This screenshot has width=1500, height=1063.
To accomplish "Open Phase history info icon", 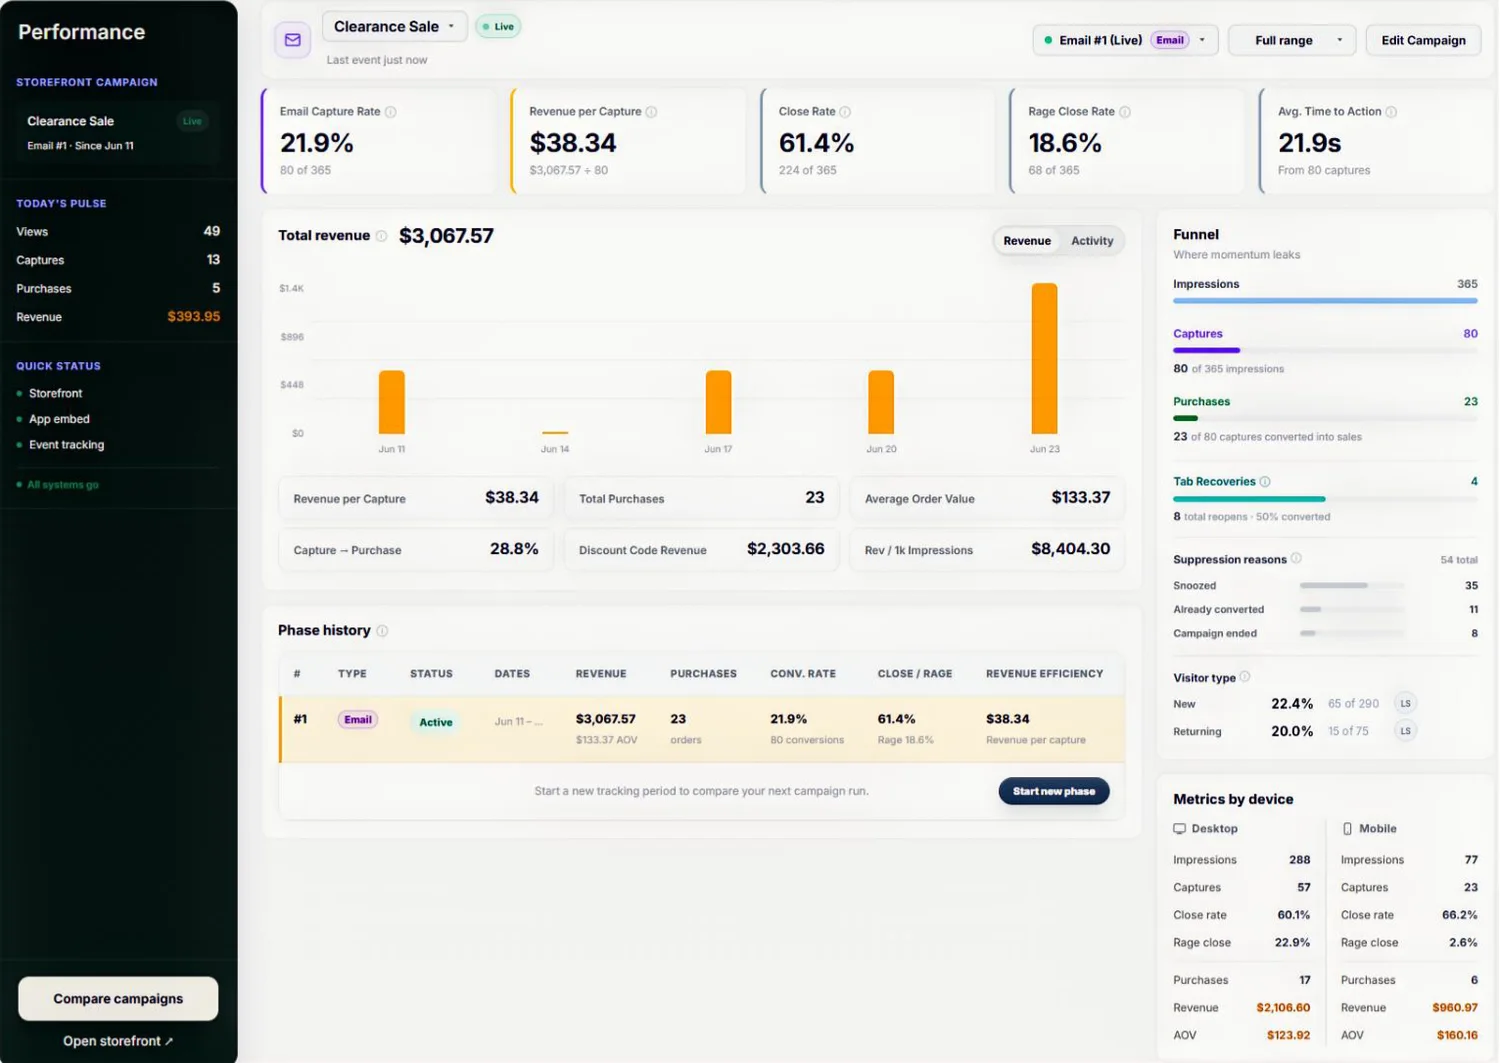I will [382, 631].
